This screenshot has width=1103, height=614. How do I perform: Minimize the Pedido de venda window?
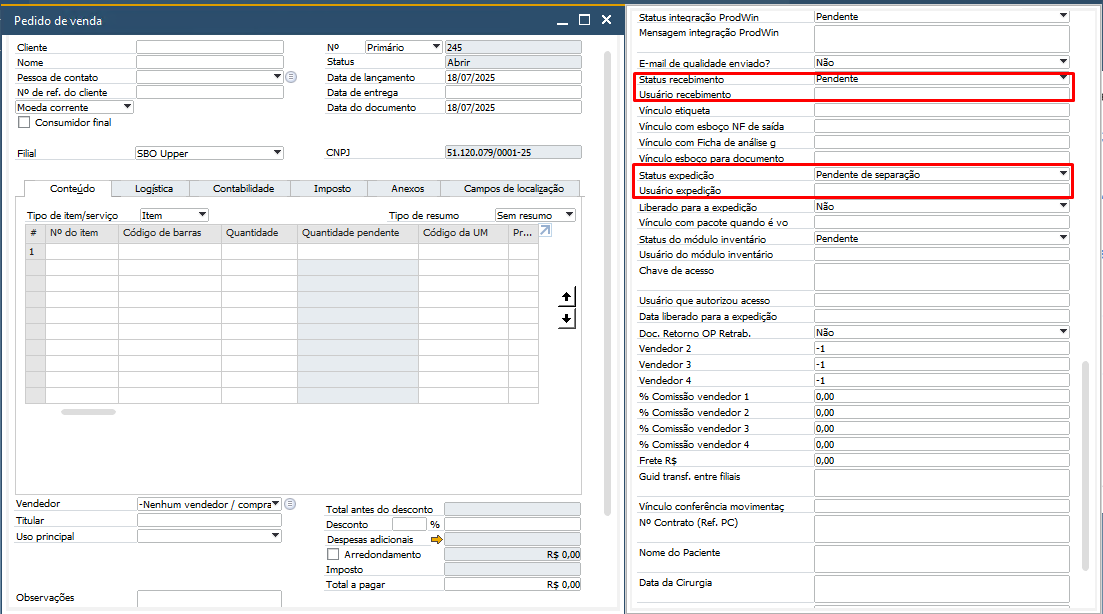[562, 21]
